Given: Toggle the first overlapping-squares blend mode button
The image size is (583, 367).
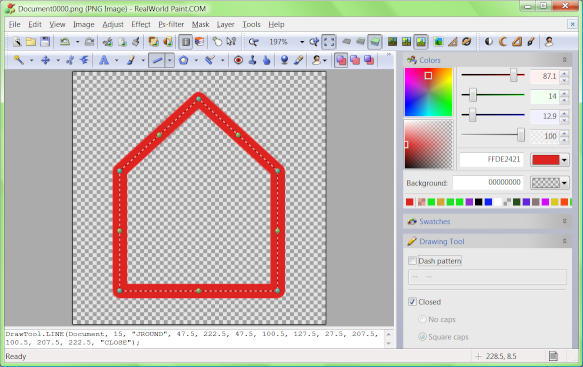Looking at the screenshot, I should tap(341, 60).
